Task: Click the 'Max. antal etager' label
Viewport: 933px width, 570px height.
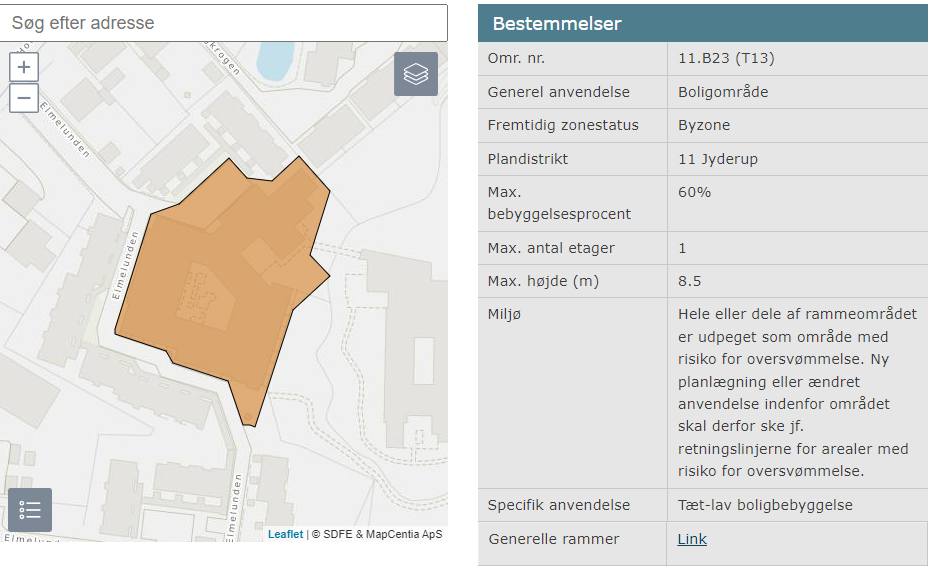Action: pos(551,248)
